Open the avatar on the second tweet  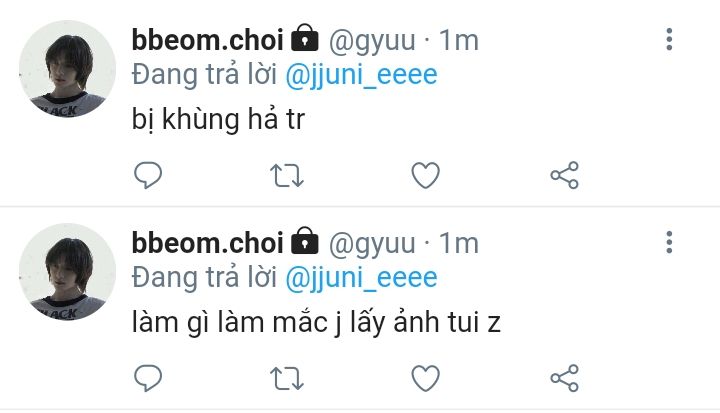pos(67,272)
